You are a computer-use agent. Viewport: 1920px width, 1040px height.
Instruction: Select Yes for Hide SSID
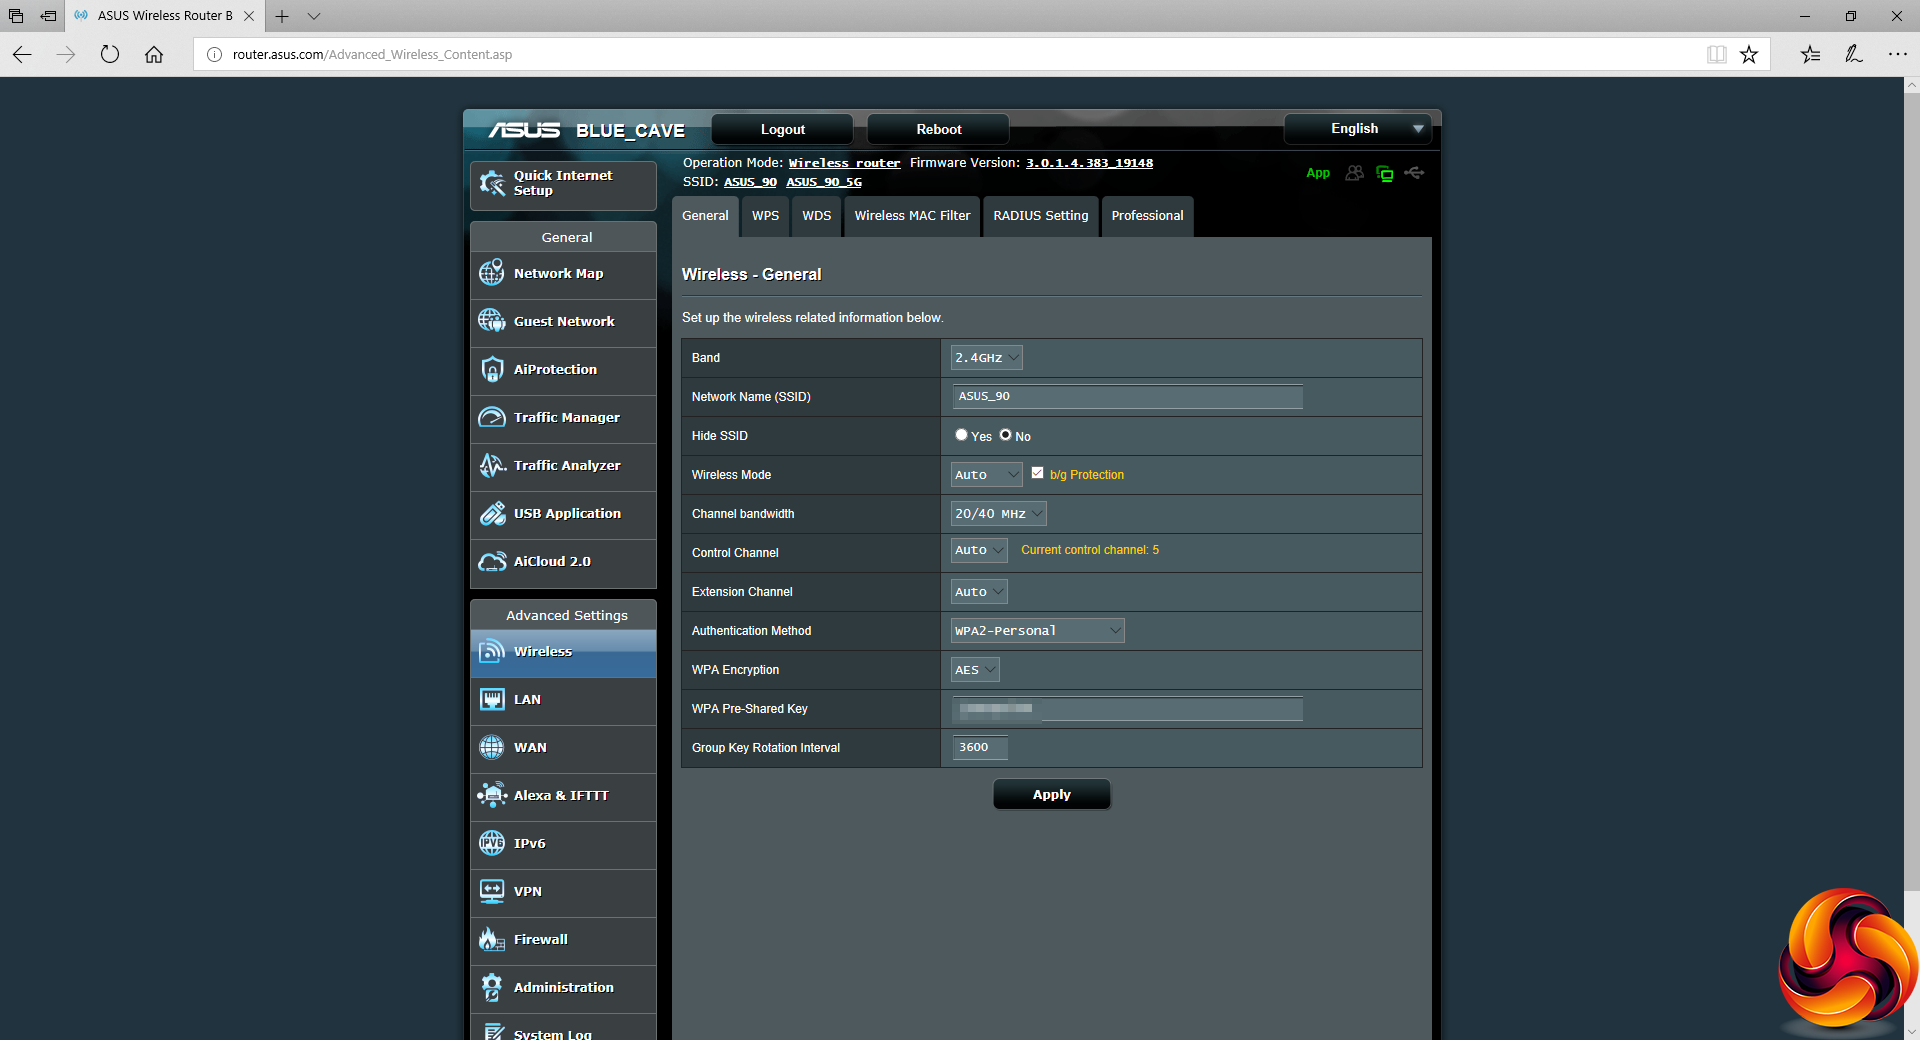pos(961,435)
